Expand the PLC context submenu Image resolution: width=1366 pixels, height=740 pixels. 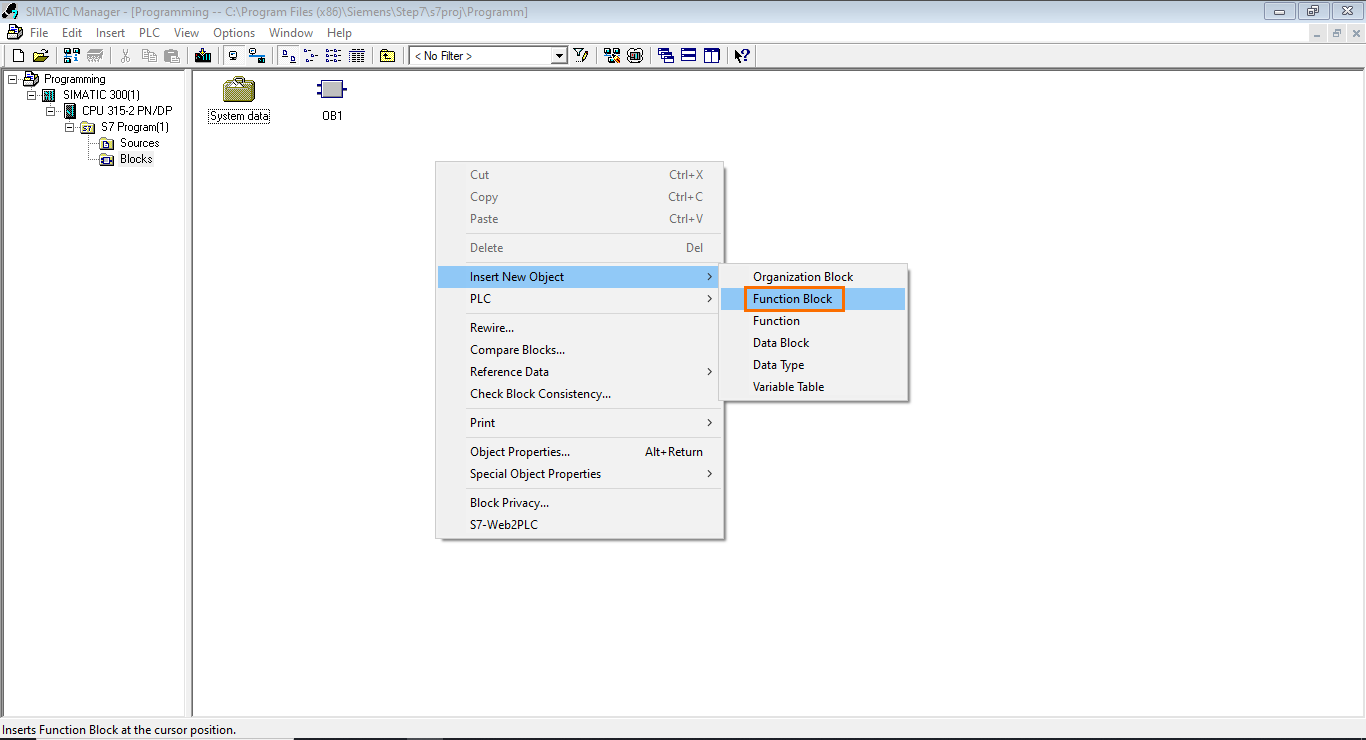[x=579, y=299]
